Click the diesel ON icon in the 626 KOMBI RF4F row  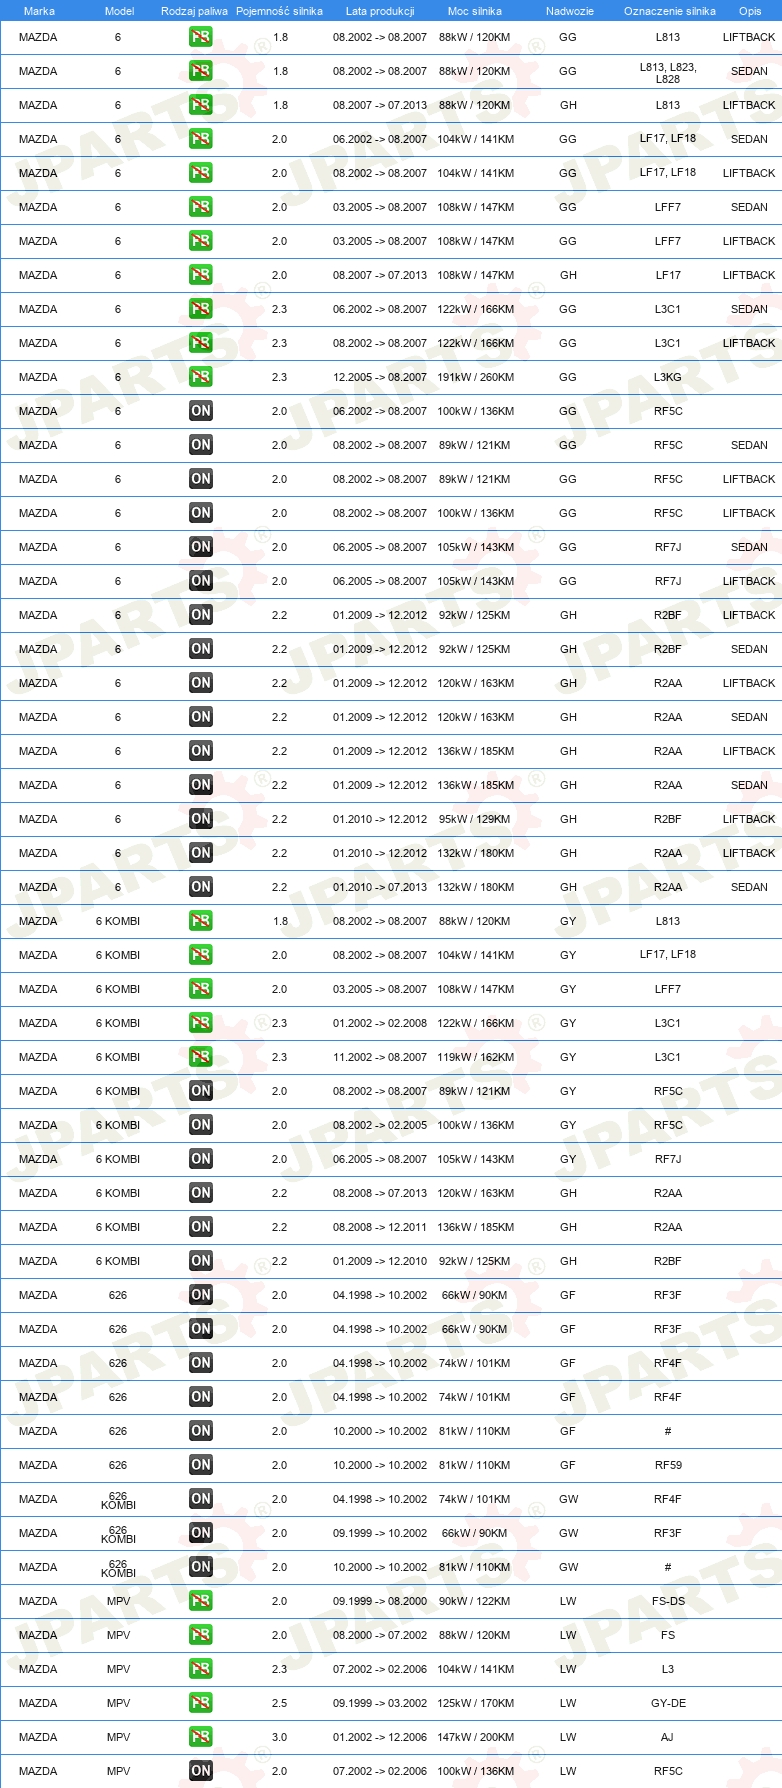coord(201,1499)
